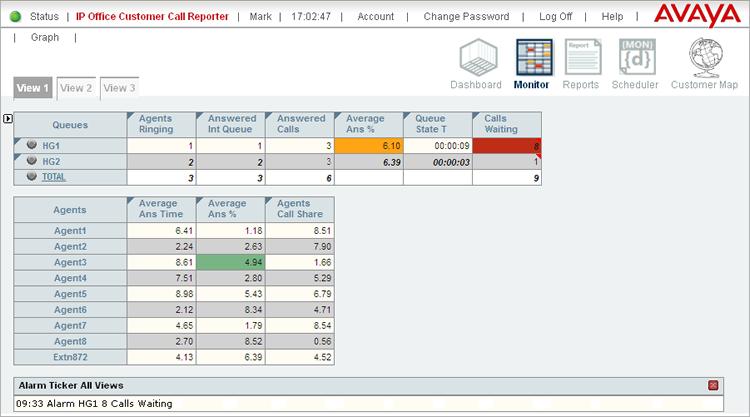Open the Customer Map globe icon
The height and width of the screenshot is (417, 750).
(706, 58)
